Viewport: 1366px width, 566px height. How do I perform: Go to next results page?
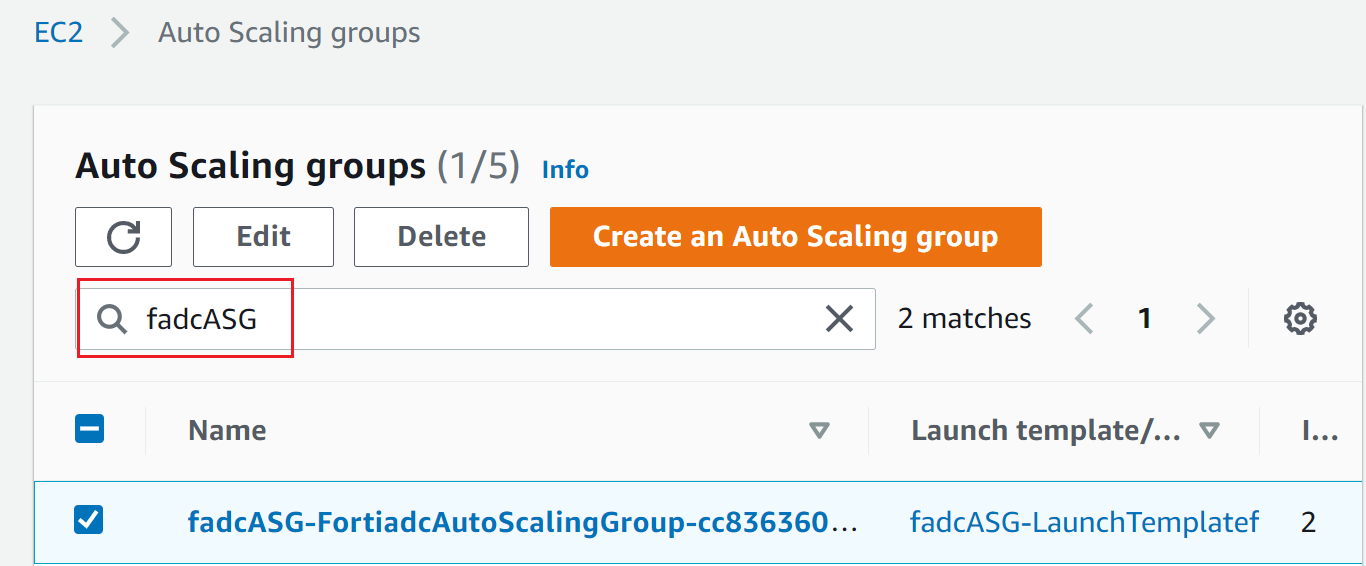click(1206, 319)
